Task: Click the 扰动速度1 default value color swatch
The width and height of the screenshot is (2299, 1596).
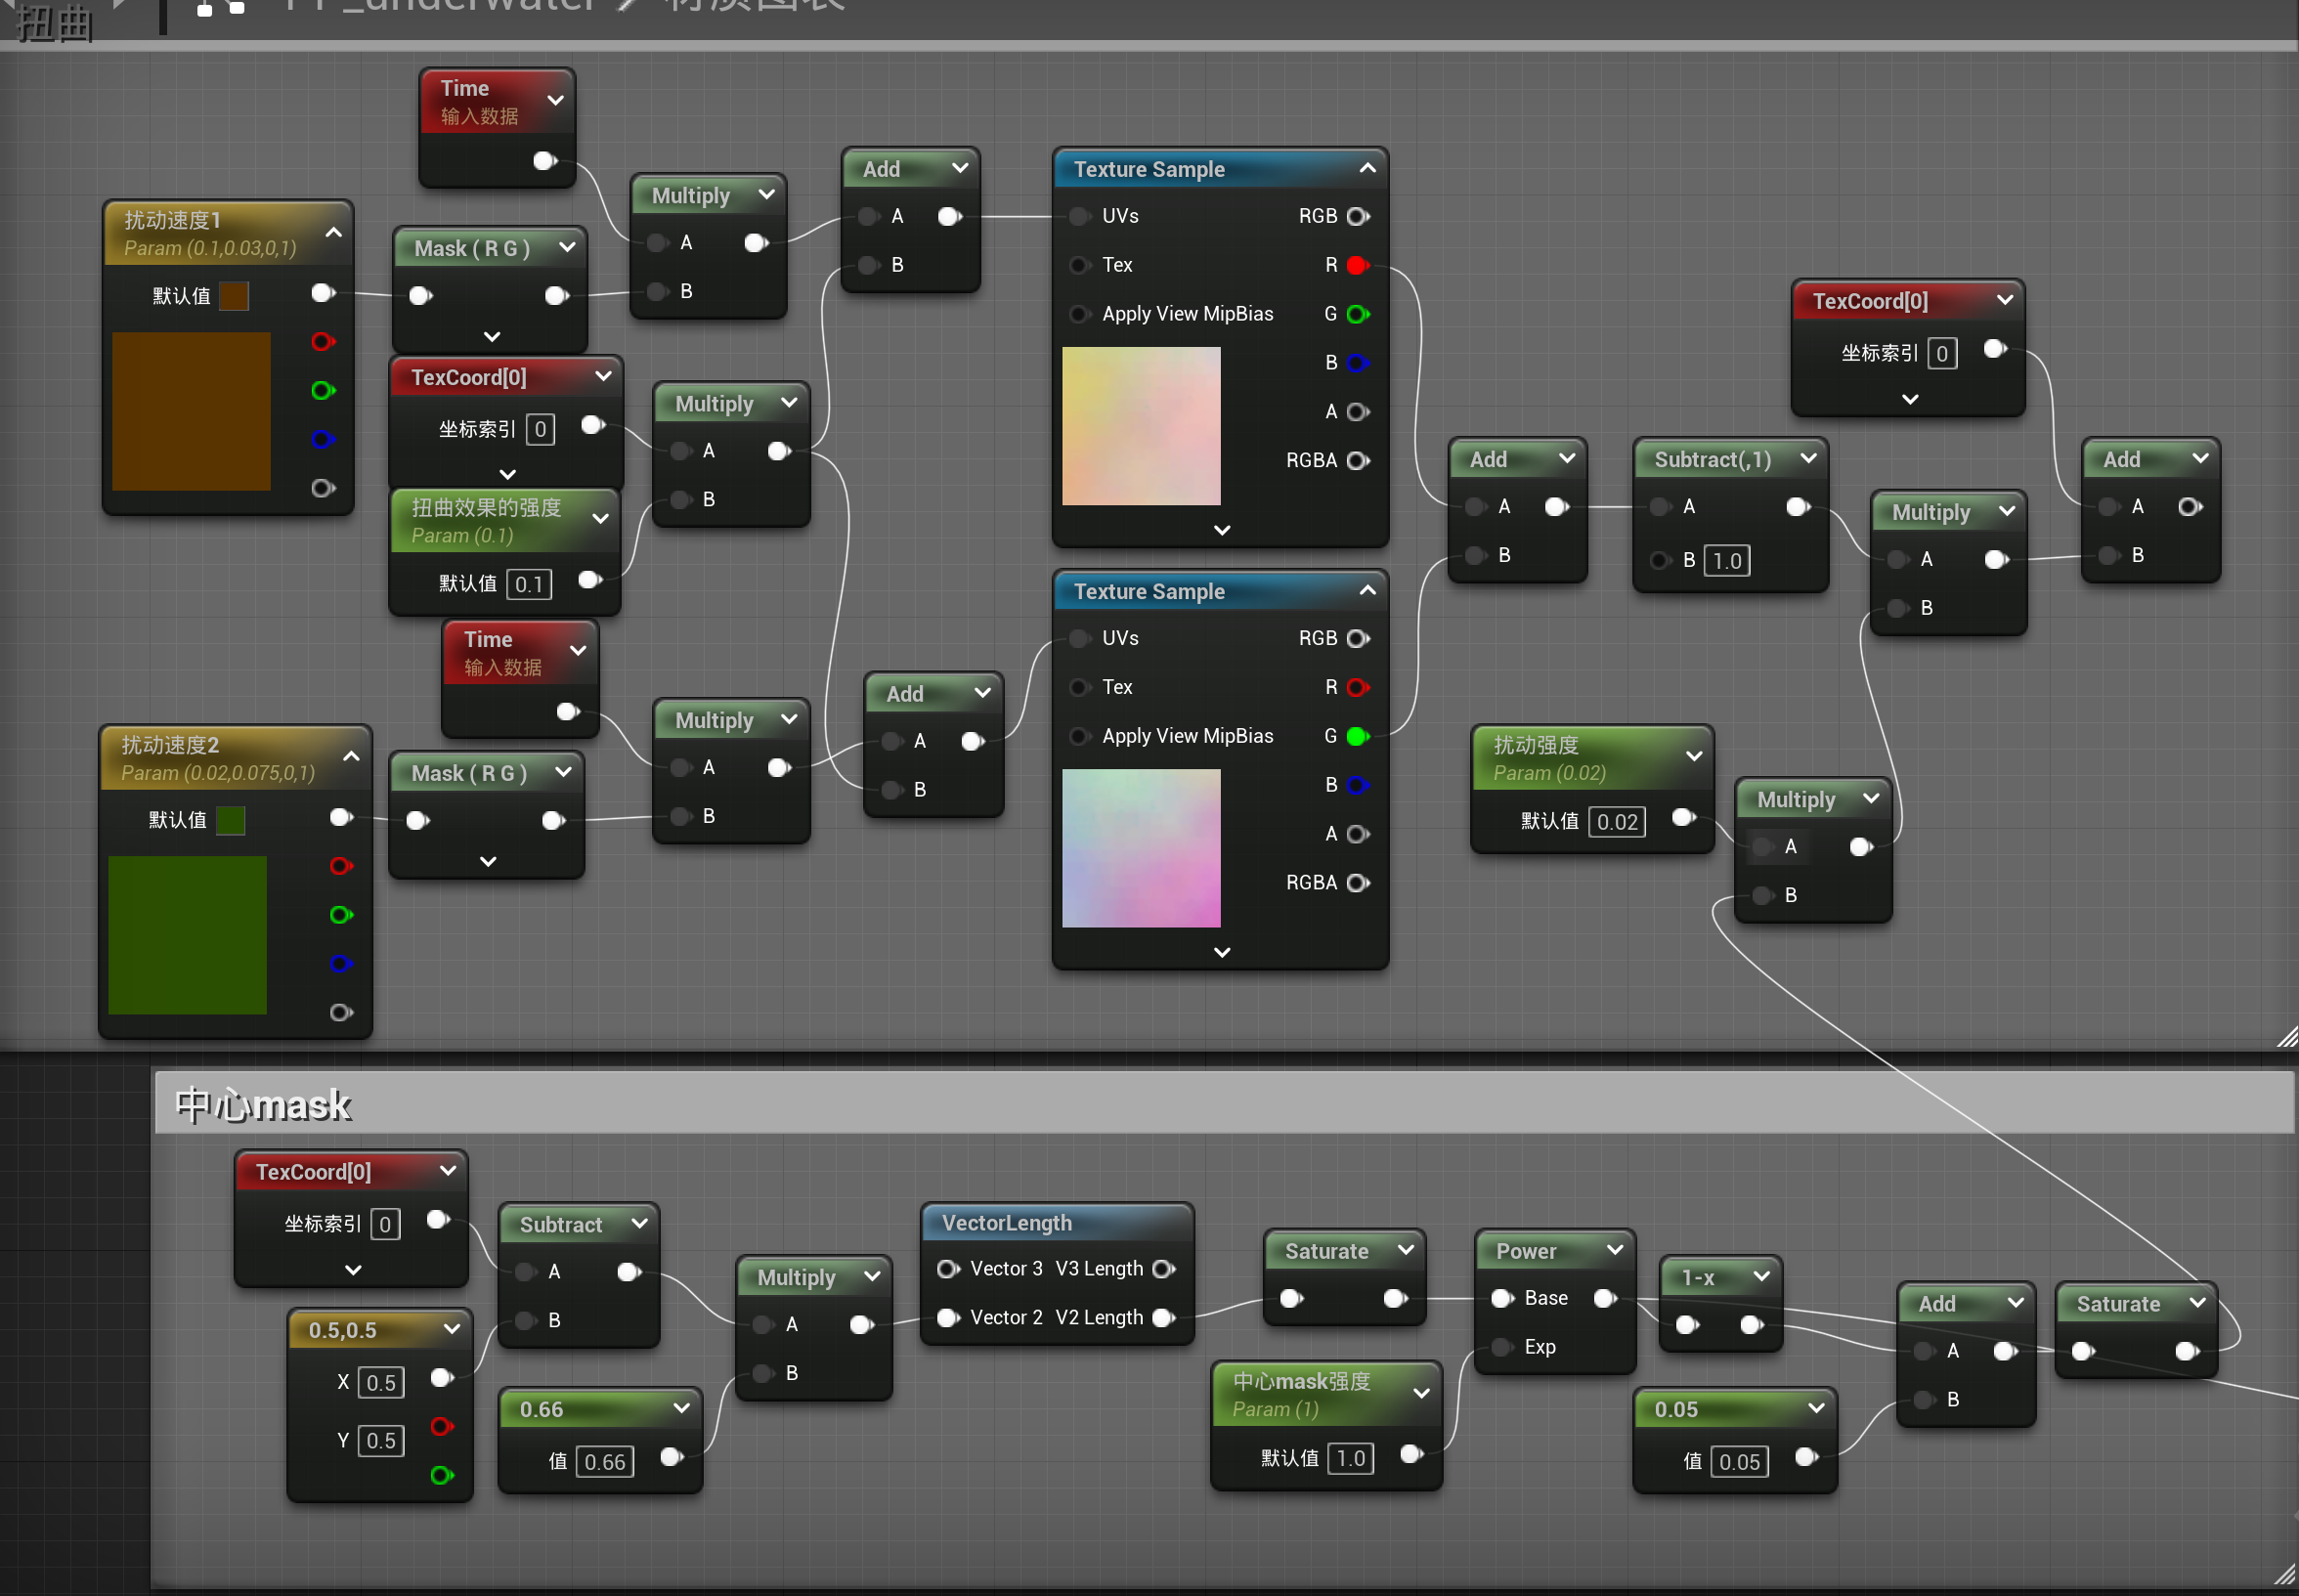Action: pyautogui.click(x=233, y=296)
